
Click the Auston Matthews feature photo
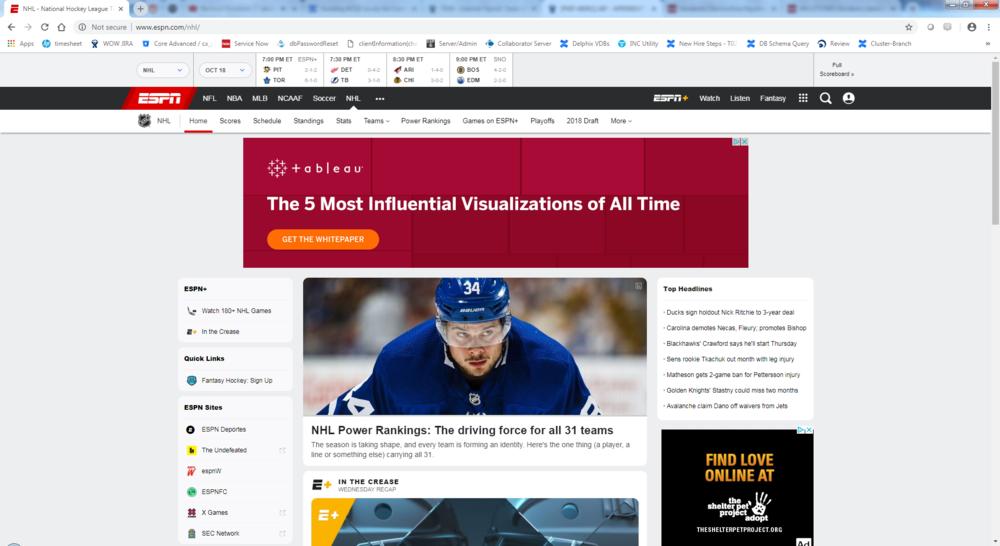pyautogui.click(x=474, y=346)
